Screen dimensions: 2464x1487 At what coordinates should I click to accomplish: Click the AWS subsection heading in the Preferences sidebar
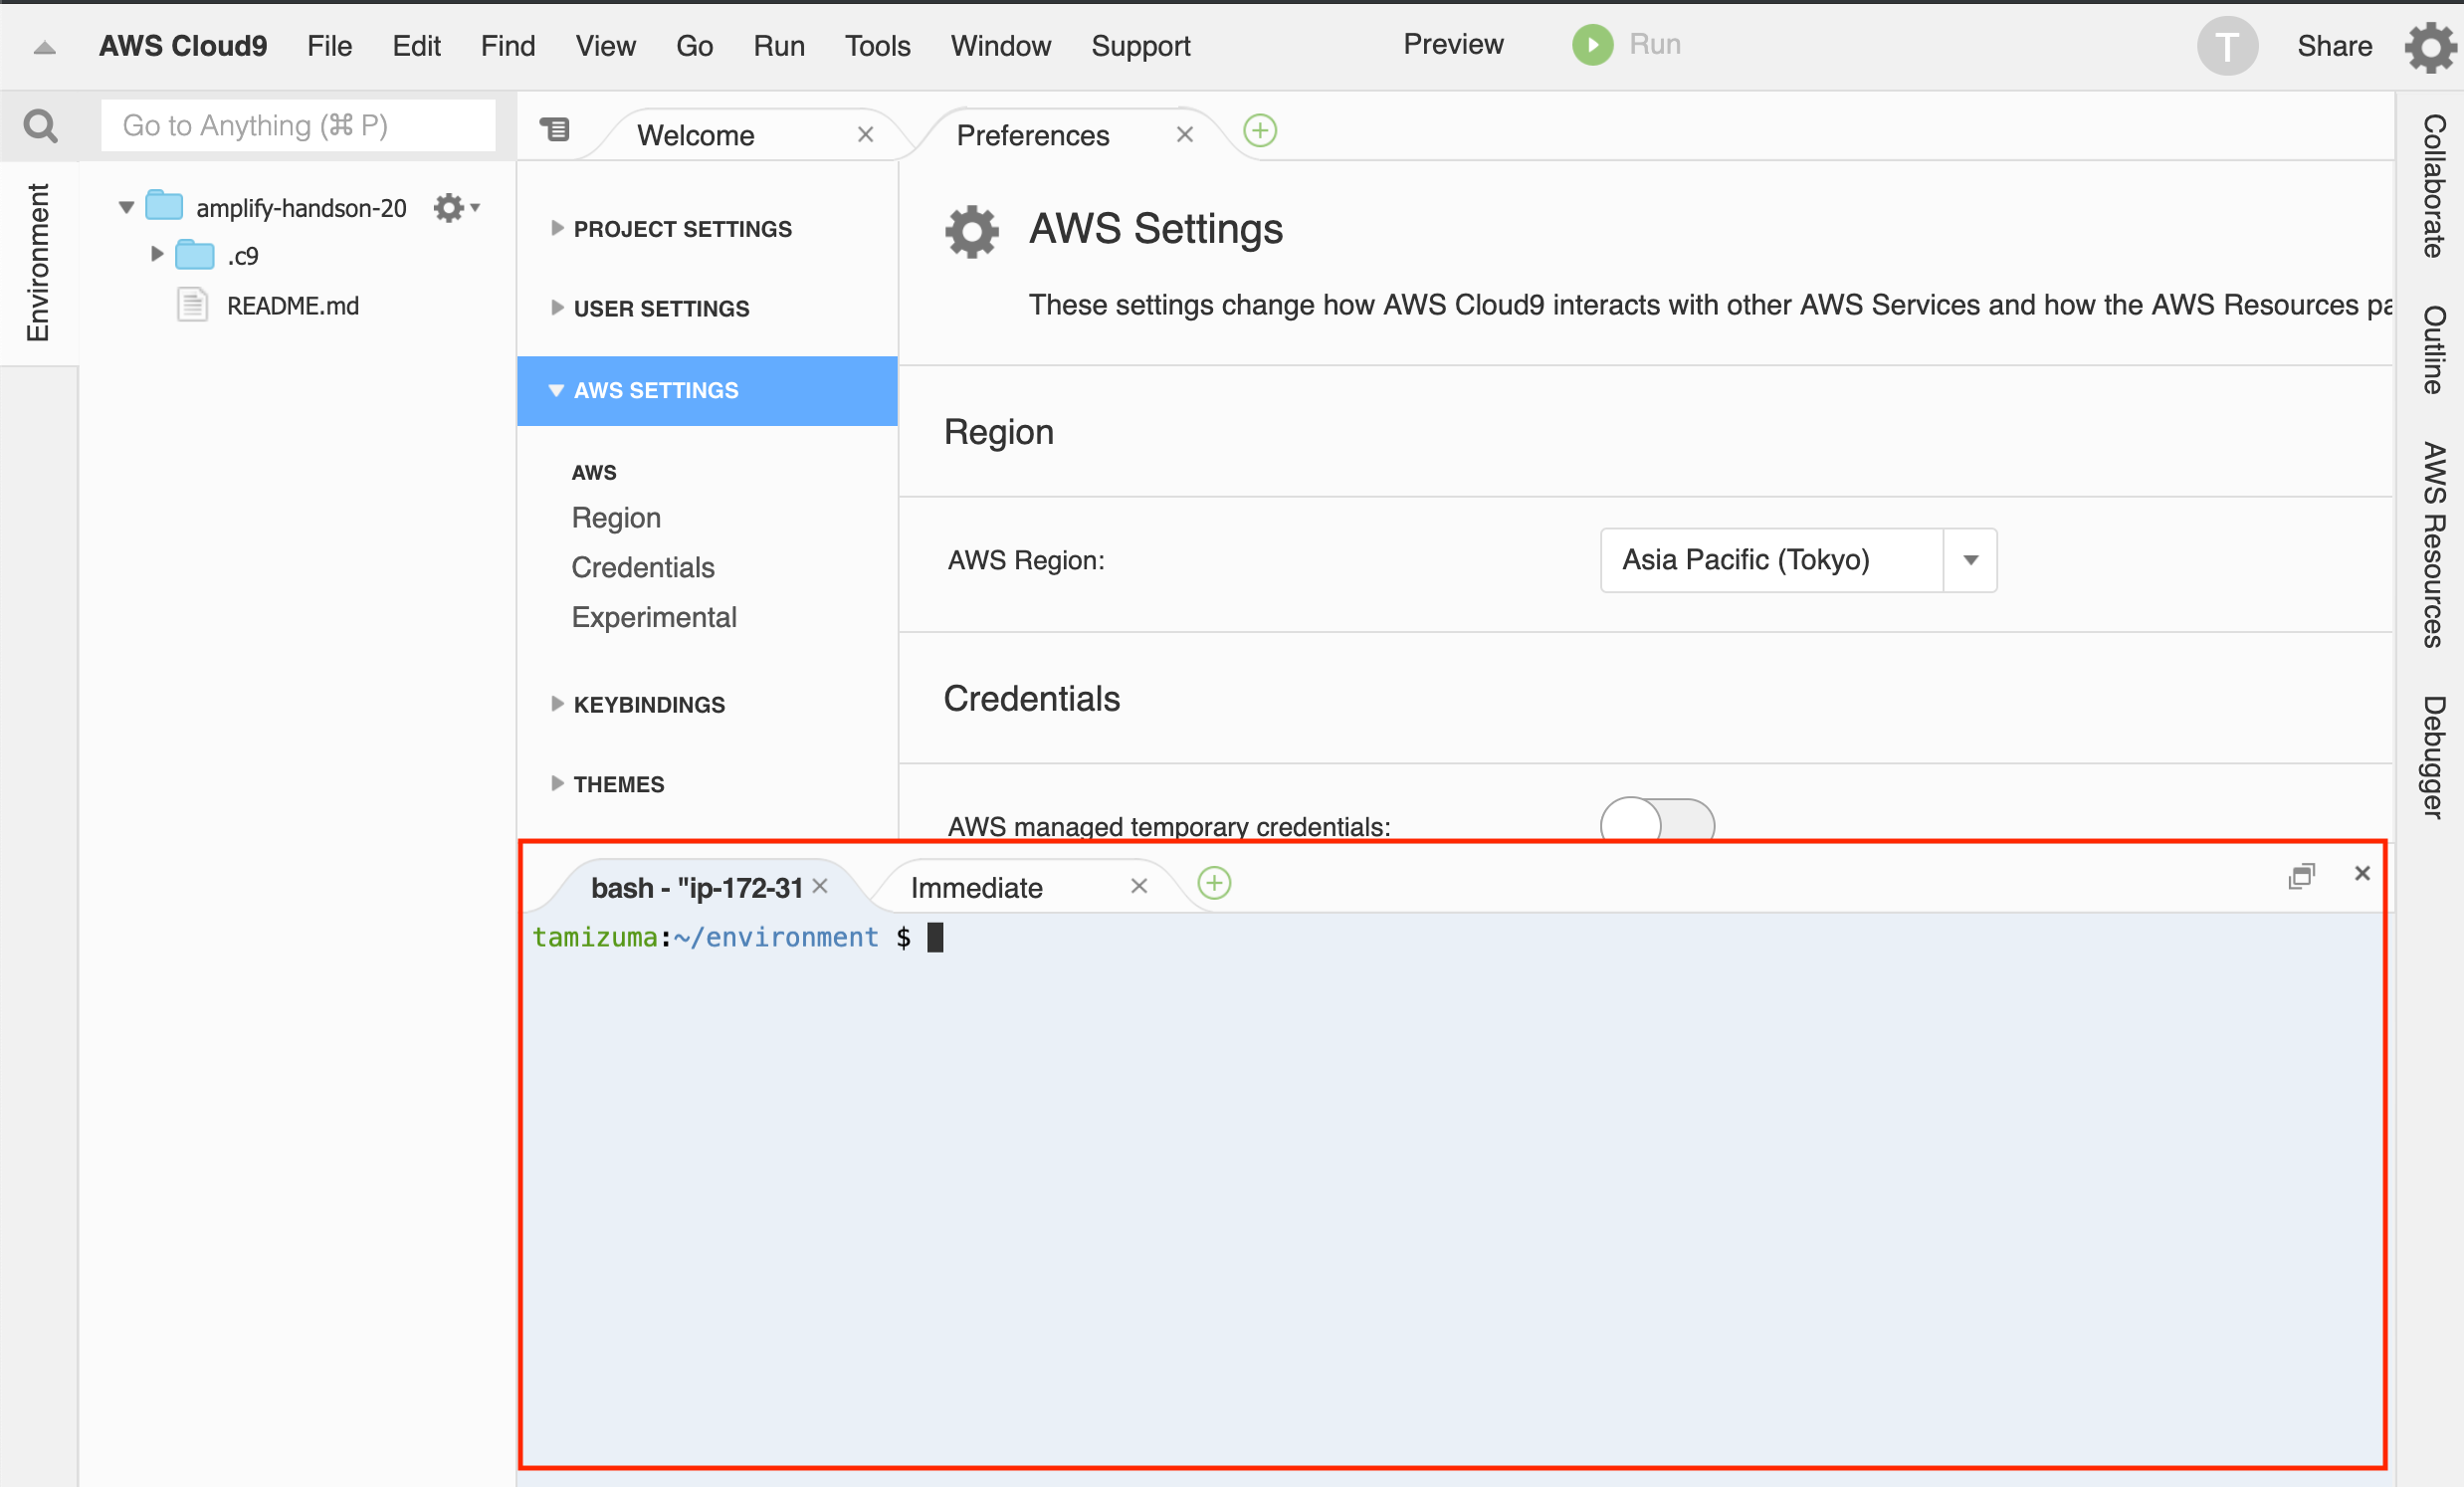594,472
